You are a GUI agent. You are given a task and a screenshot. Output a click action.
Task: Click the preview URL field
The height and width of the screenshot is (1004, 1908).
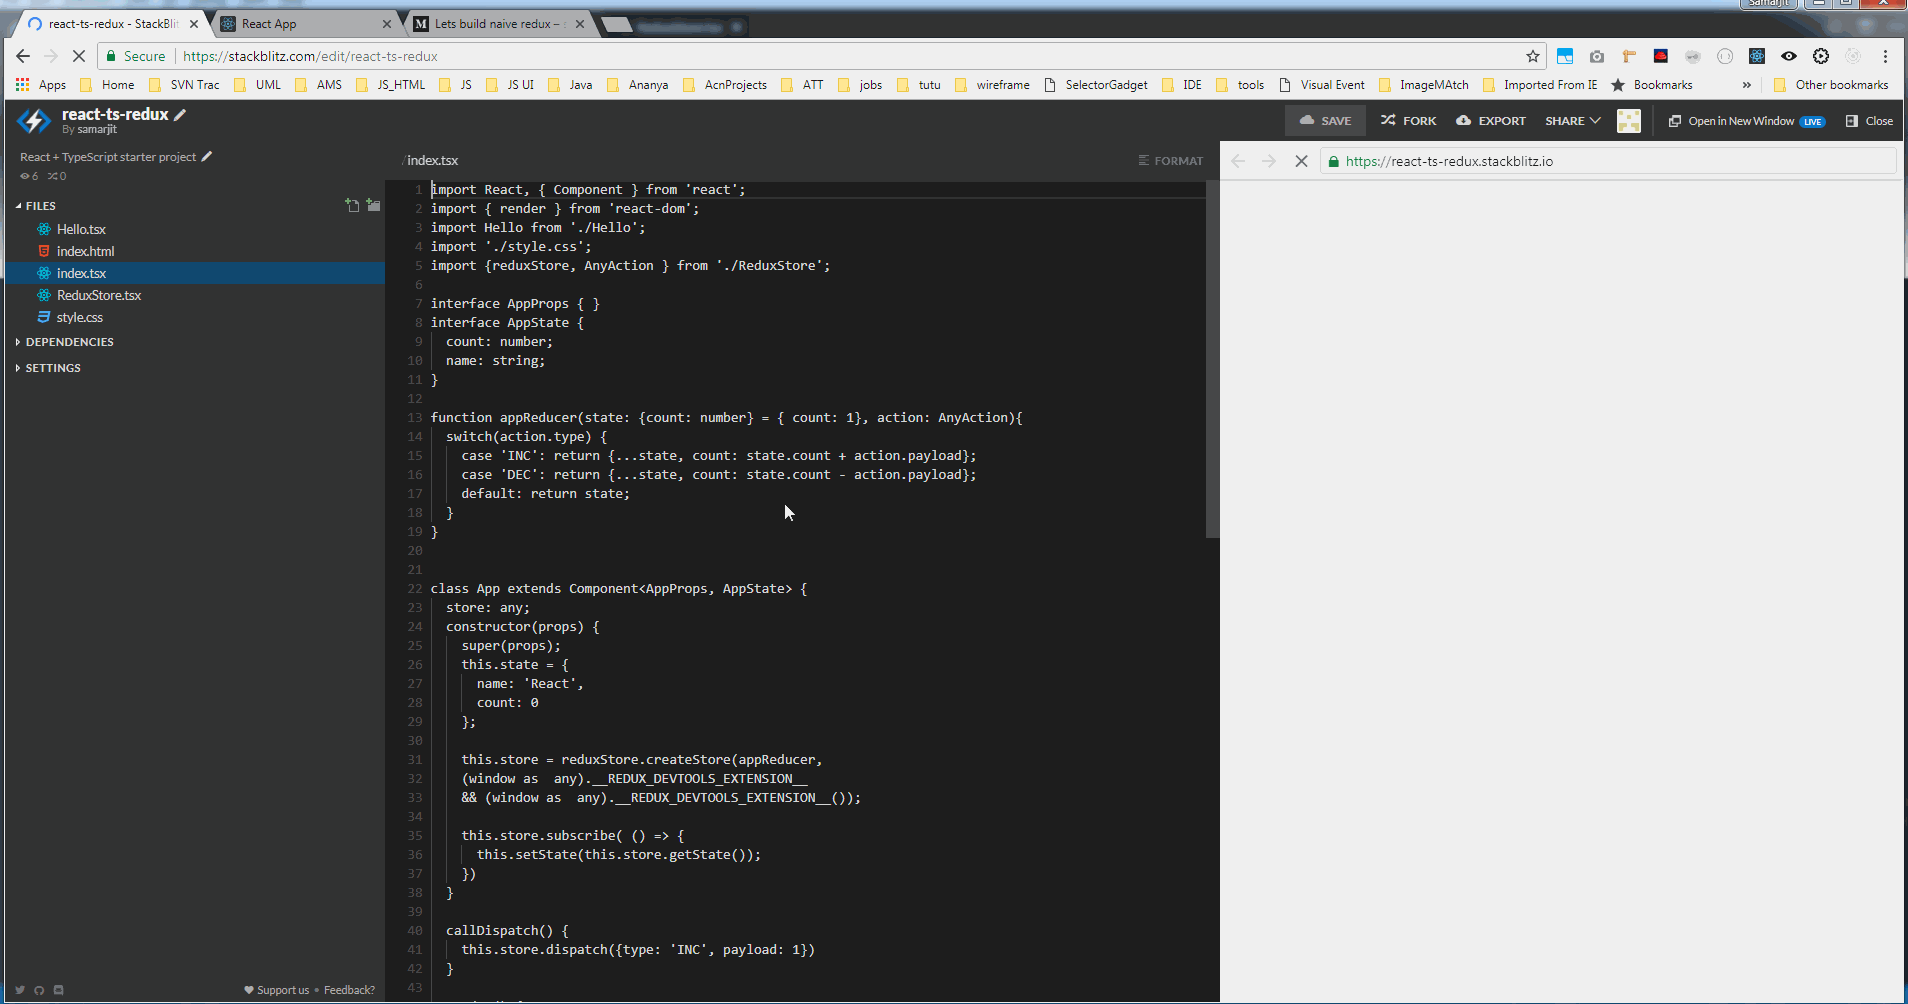click(1608, 161)
